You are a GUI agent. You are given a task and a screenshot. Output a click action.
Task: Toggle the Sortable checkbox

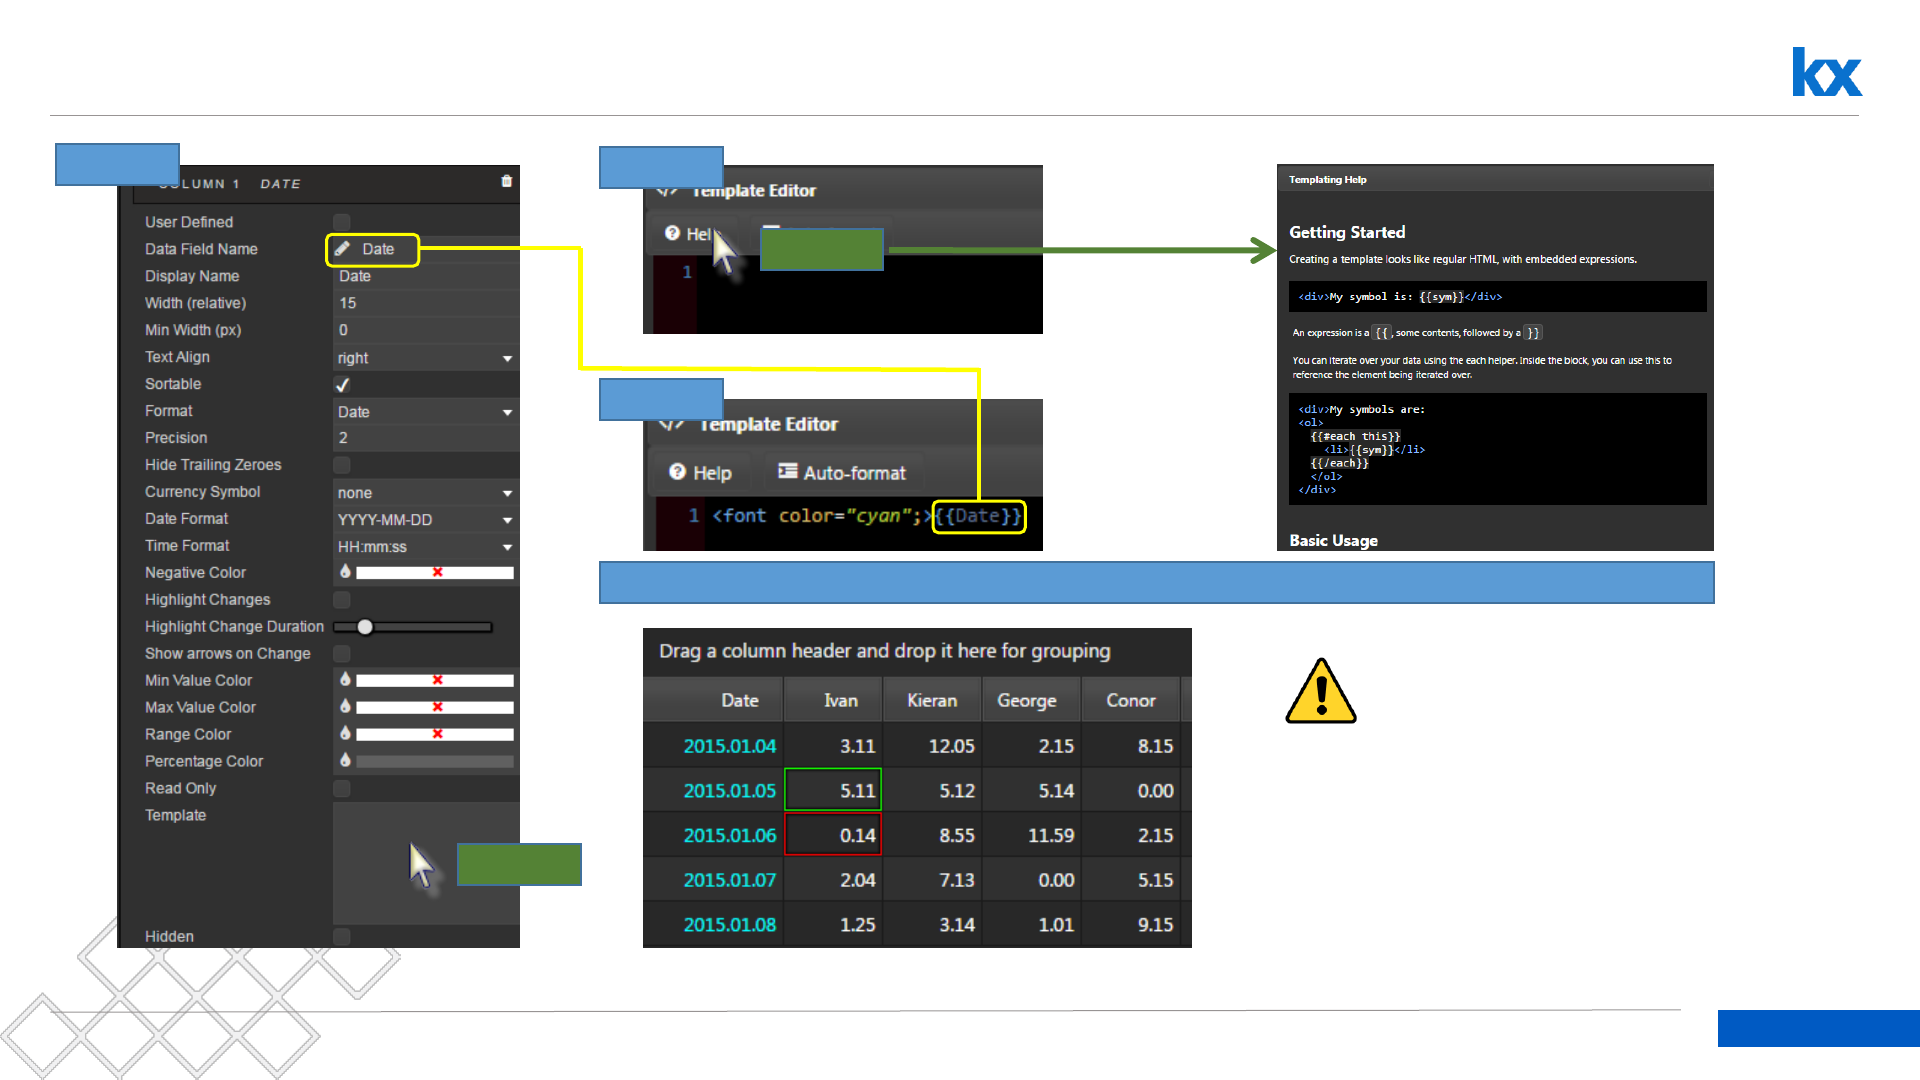(x=342, y=384)
